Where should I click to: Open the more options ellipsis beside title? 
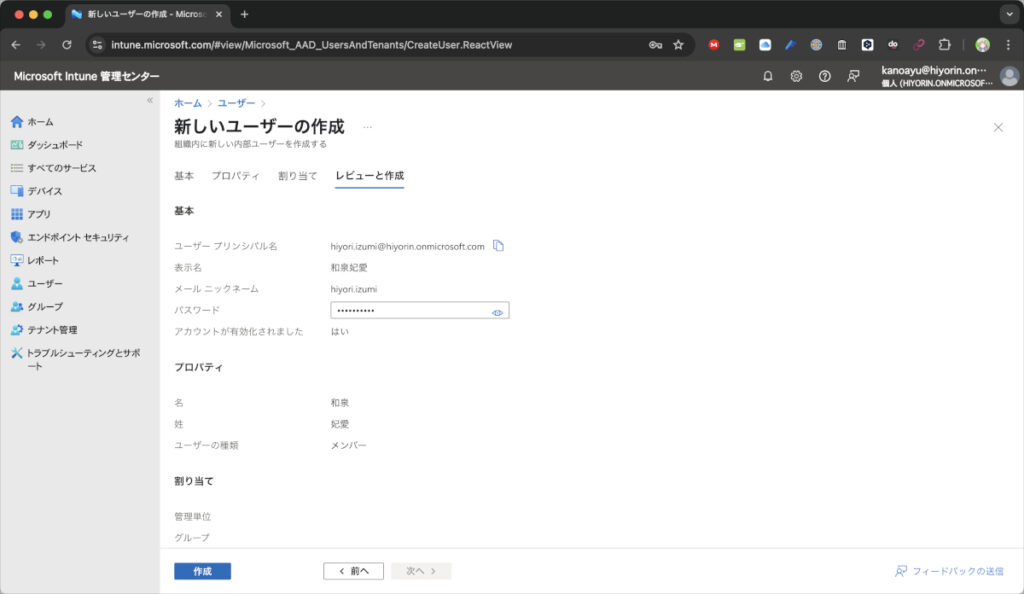(368, 127)
